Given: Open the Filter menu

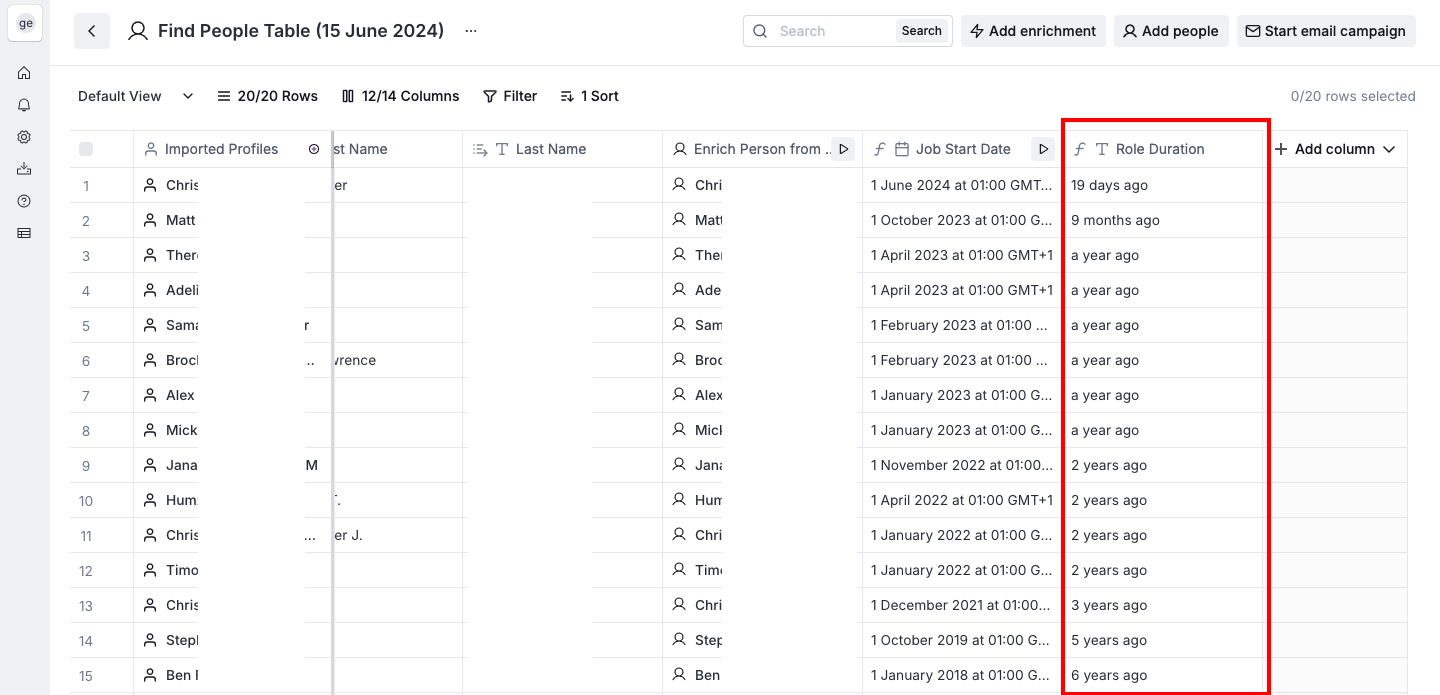Looking at the screenshot, I should pos(510,96).
